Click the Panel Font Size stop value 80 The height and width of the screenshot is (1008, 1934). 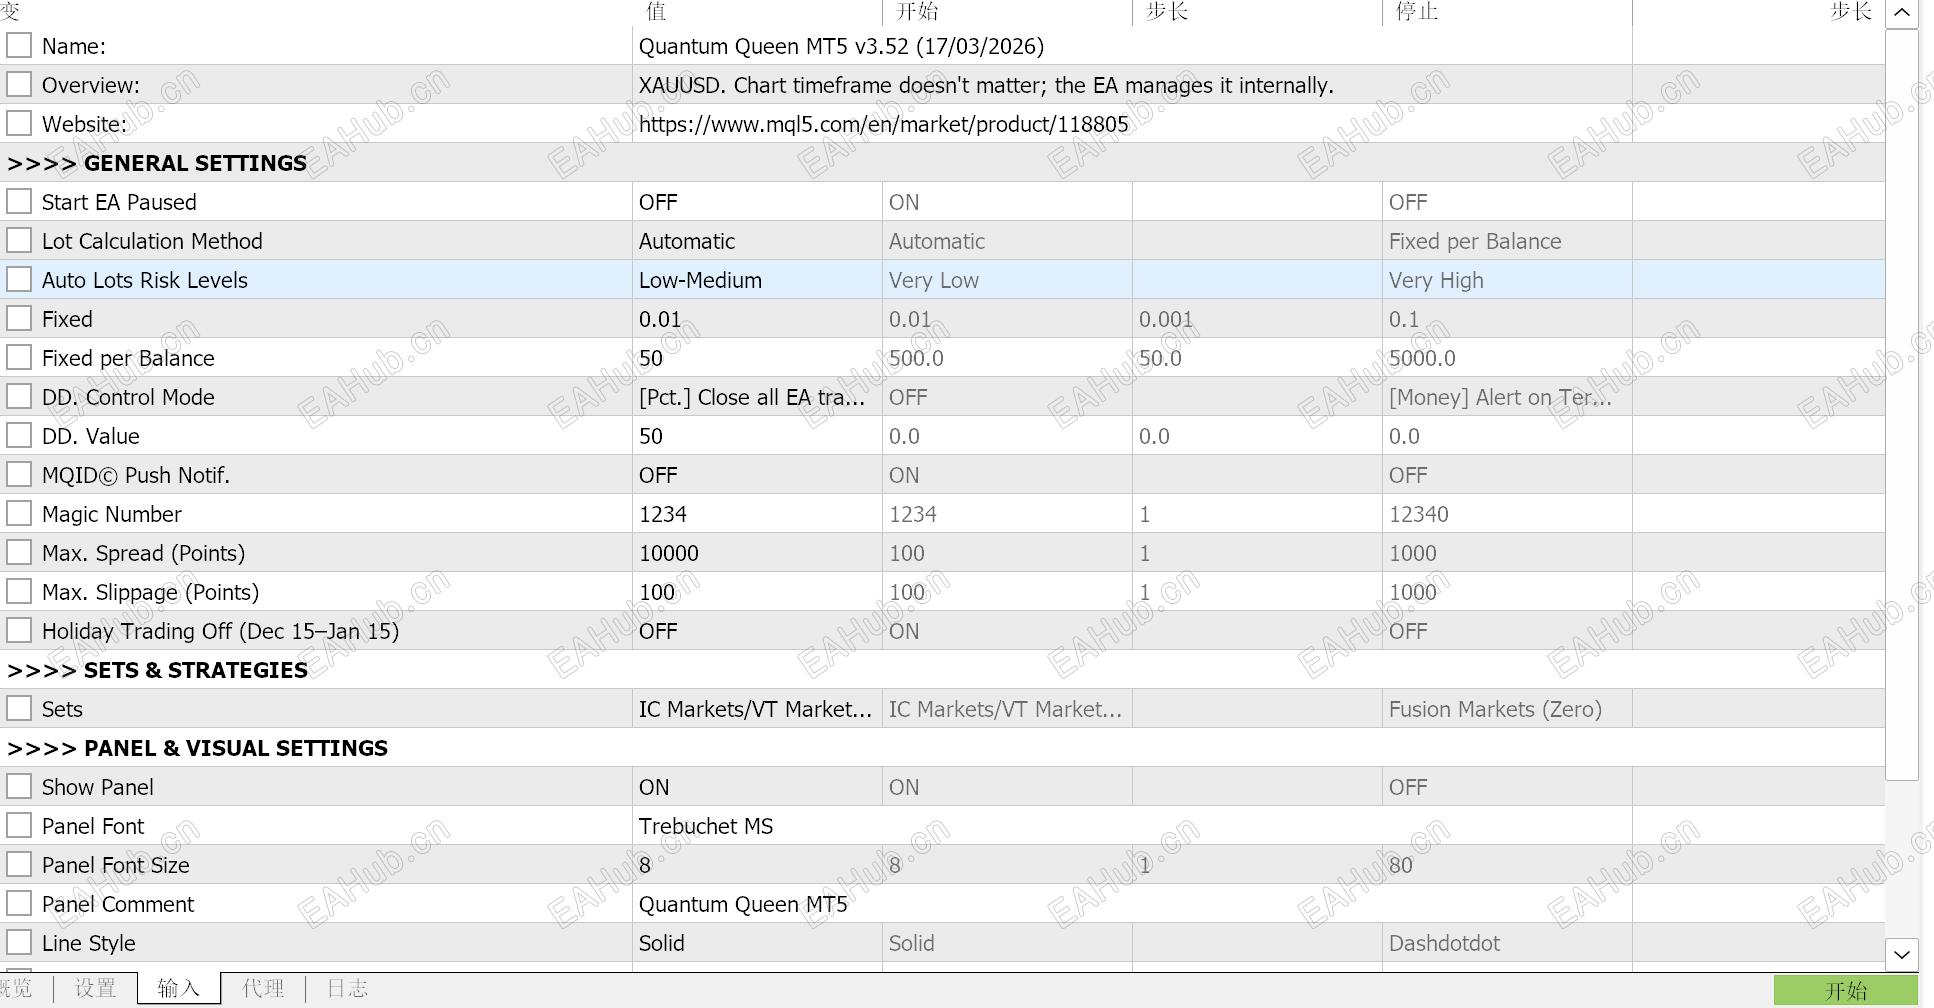point(1401,865)
